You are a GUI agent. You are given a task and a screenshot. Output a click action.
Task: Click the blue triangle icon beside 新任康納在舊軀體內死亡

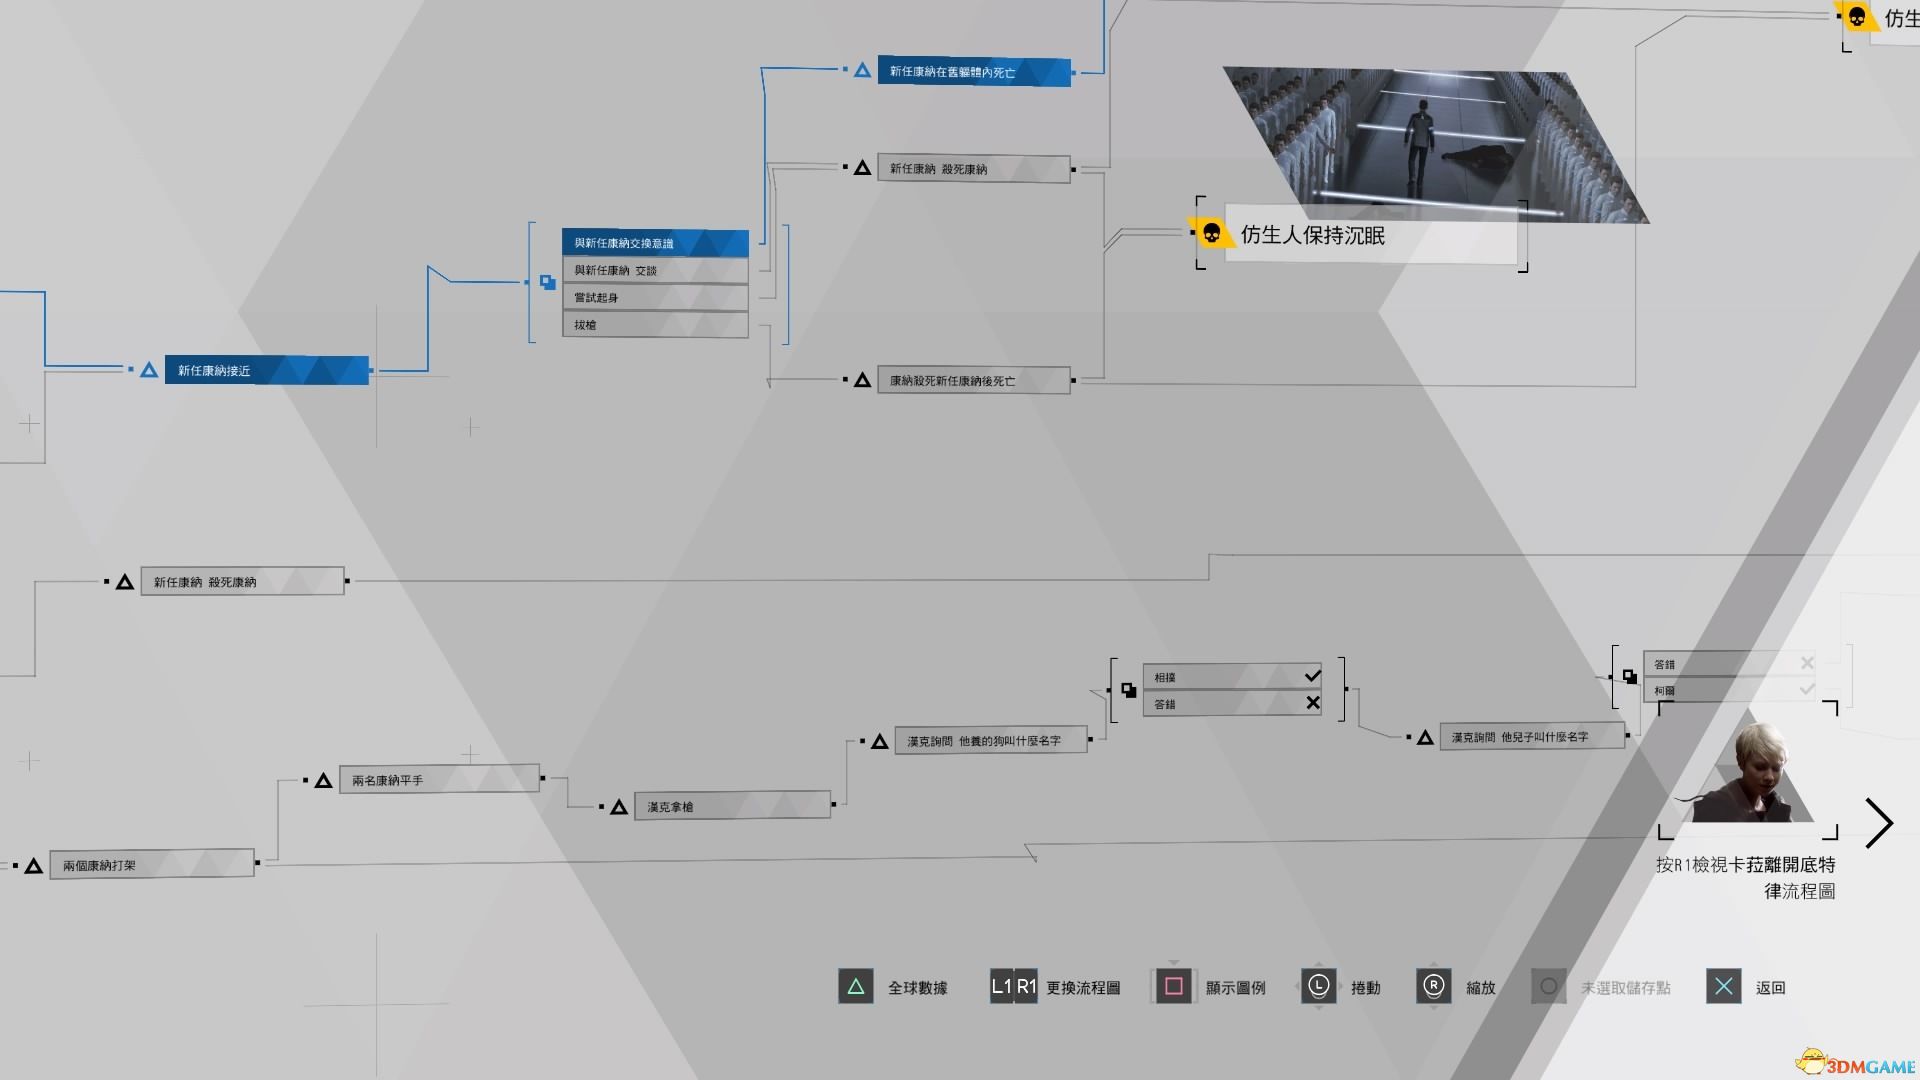pos(862,70)
